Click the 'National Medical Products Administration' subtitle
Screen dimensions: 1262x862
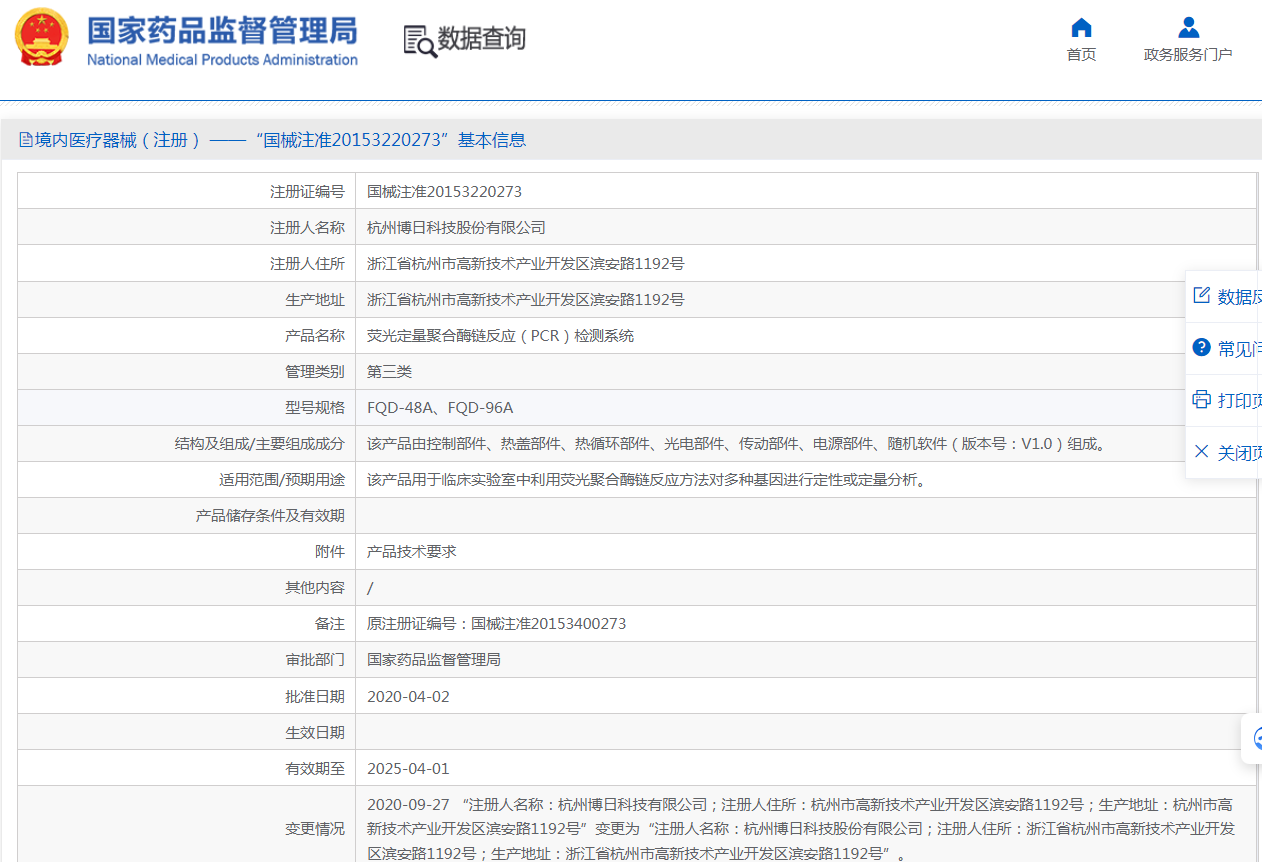click(x=222, y=60)
